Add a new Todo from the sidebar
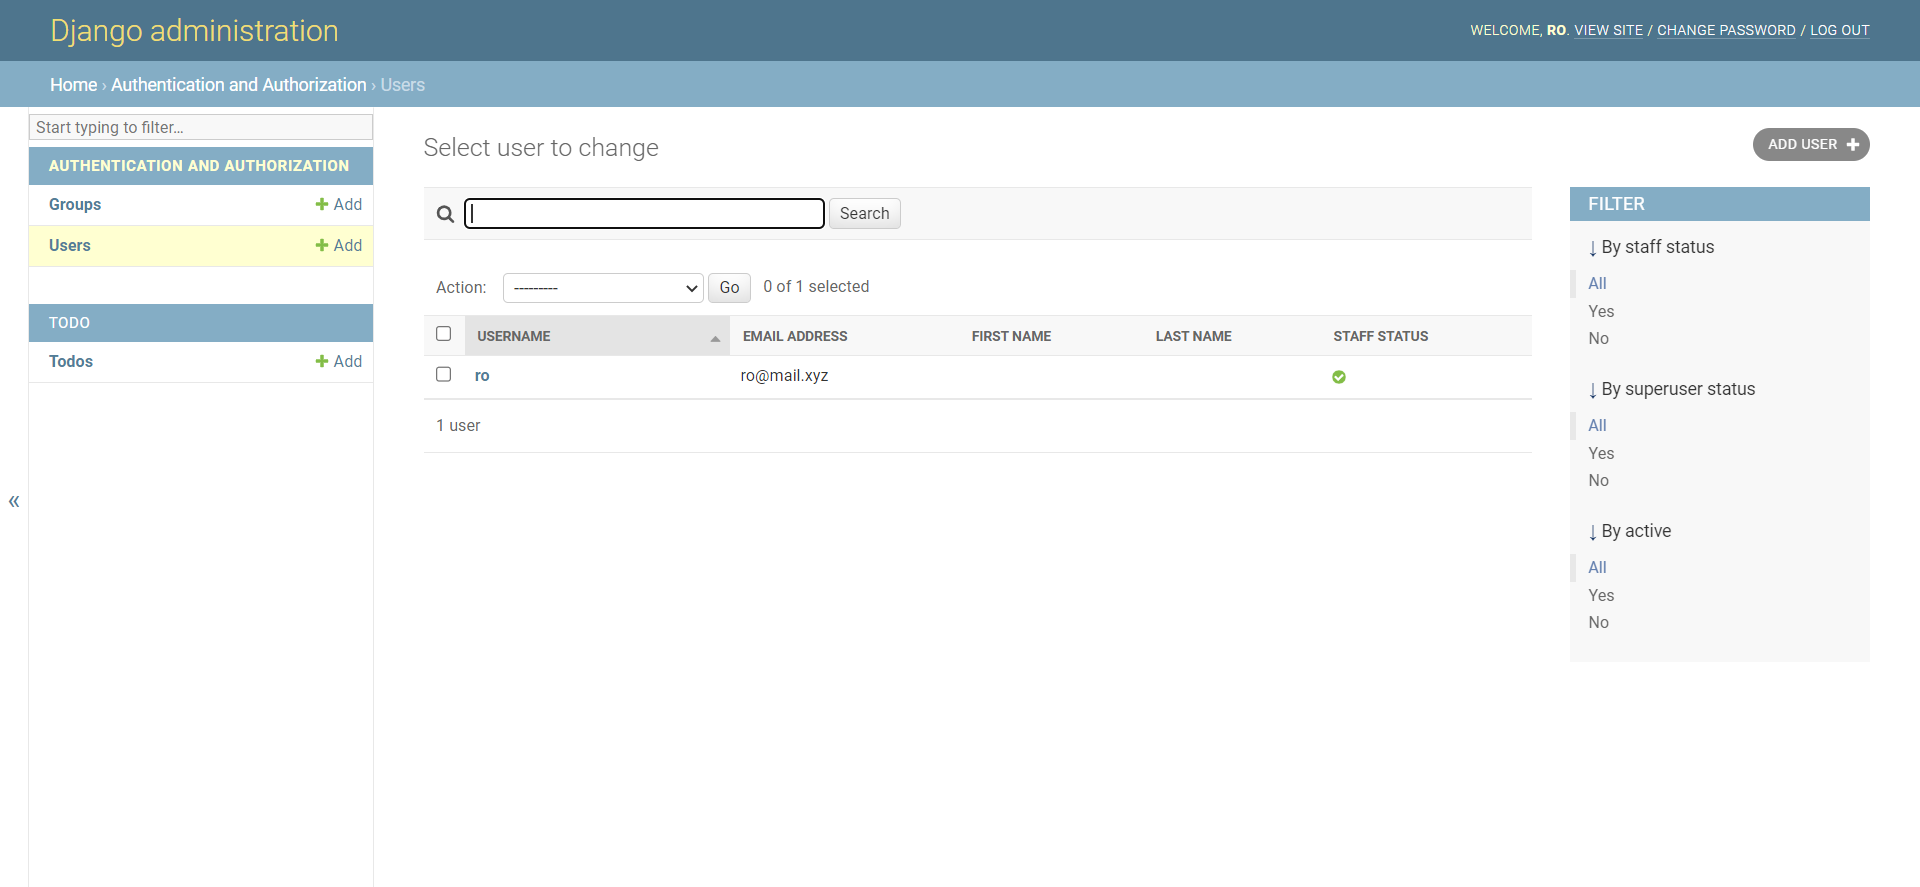Viewport: 1920px width, 887px height. click(339, 361)
